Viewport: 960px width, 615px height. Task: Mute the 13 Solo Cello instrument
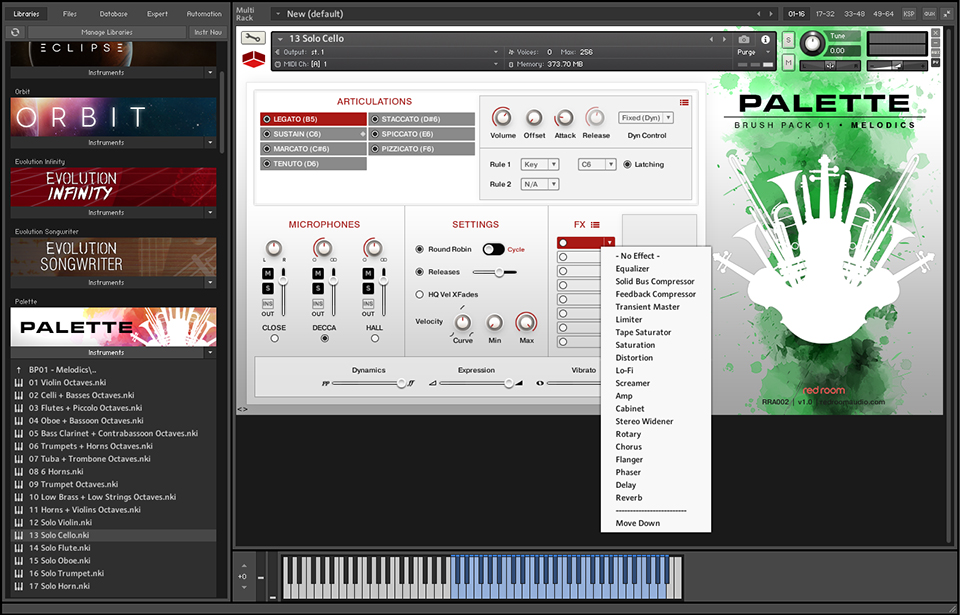(x=788, y=62)
